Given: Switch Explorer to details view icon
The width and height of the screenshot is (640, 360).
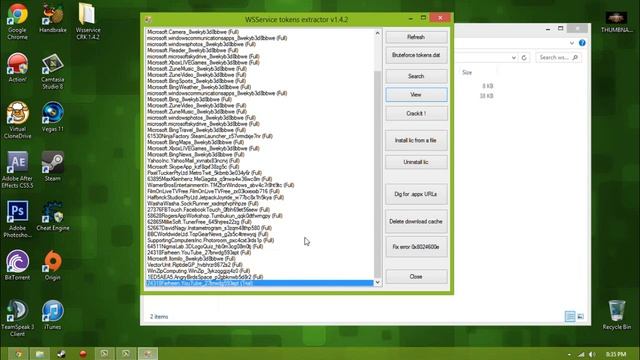Looking at the screenshot, I should [x=570, y=316].
